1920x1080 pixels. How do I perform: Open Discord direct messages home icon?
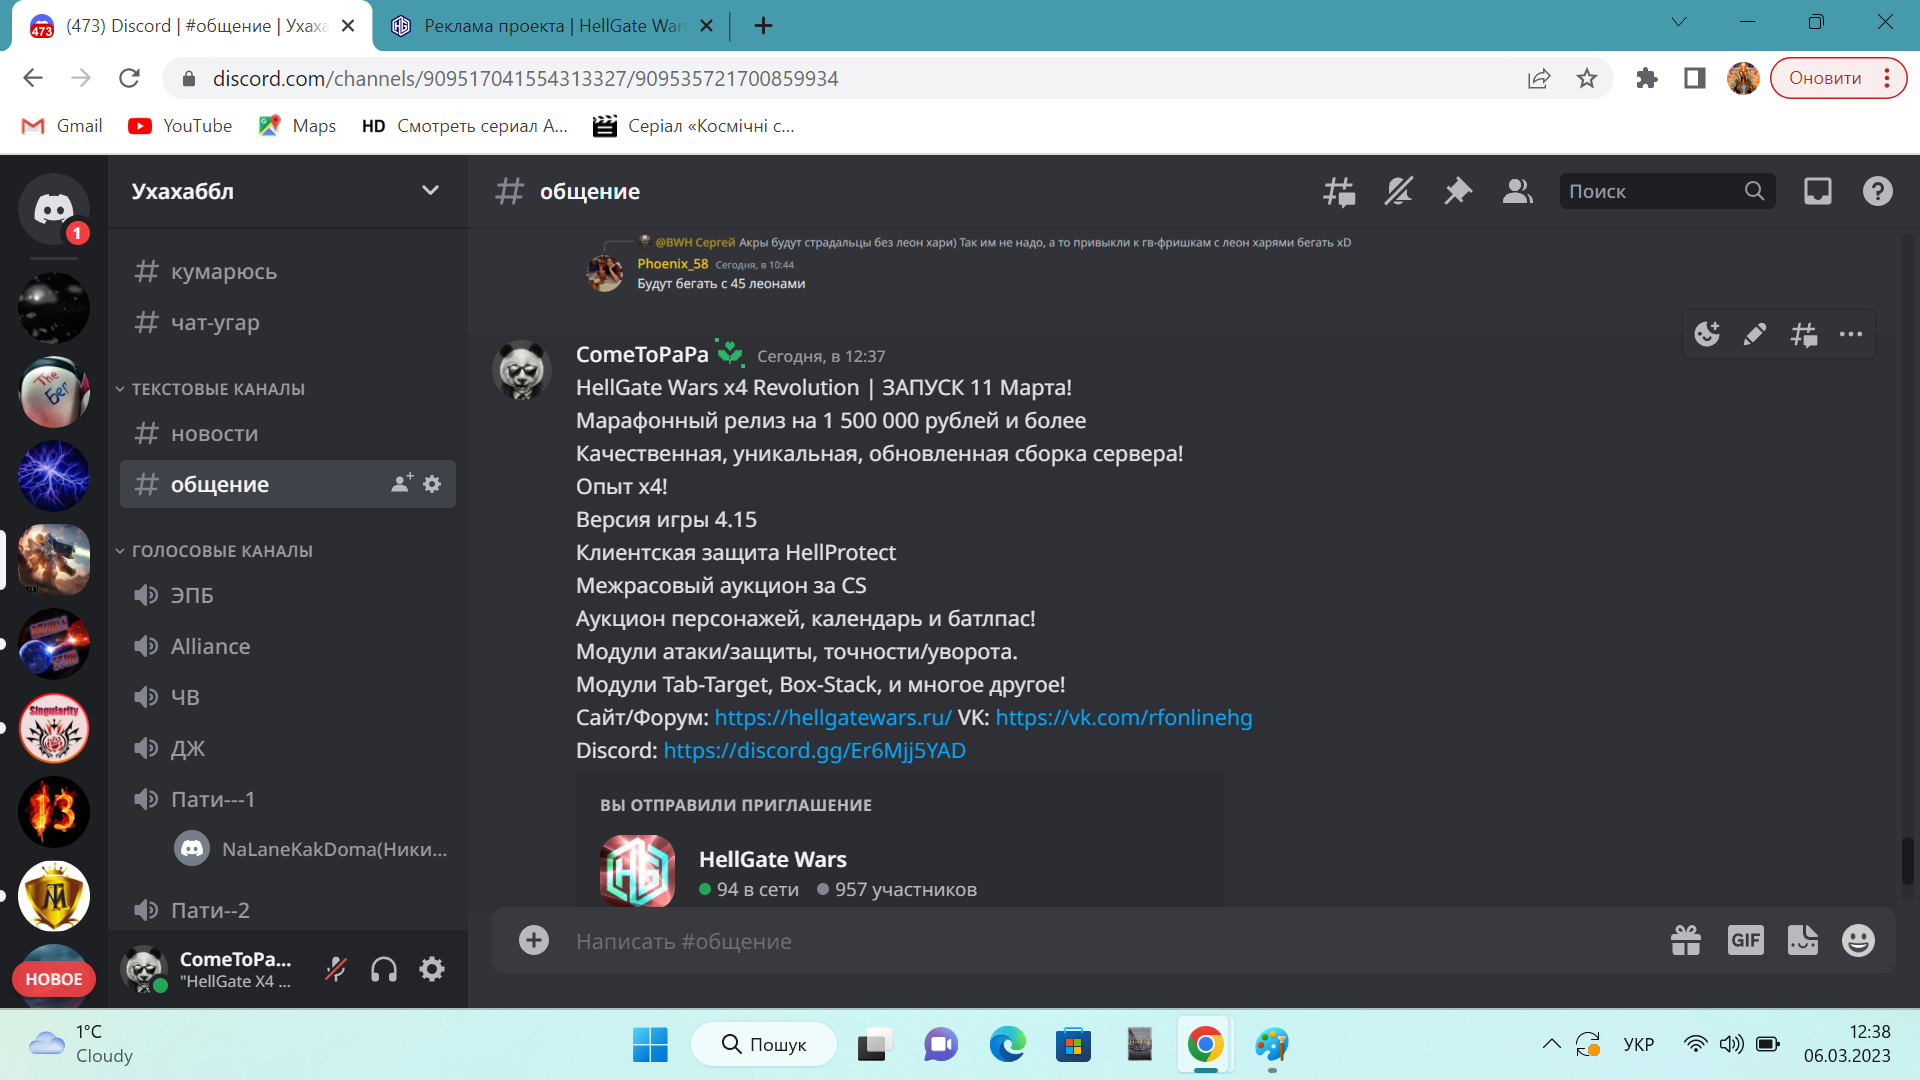(54, 209)
